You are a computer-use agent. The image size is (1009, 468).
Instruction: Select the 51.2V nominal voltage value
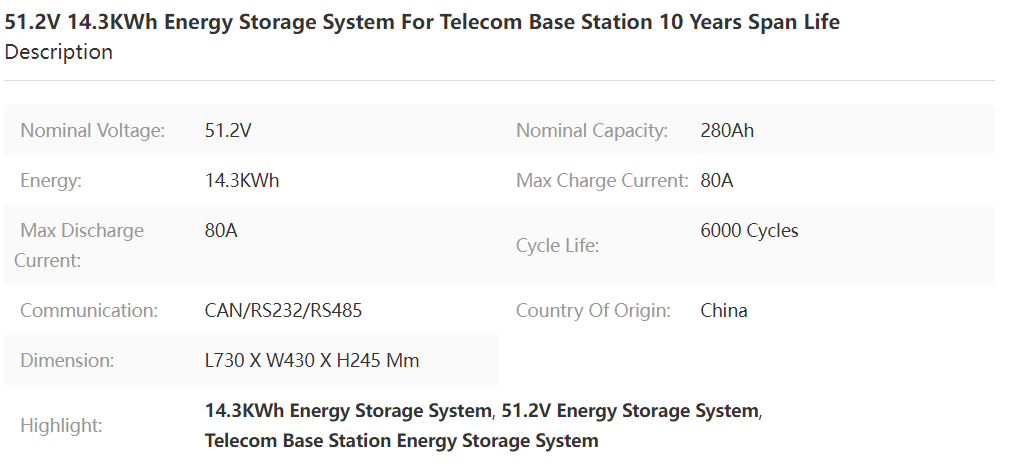click(x=228, y=131)
